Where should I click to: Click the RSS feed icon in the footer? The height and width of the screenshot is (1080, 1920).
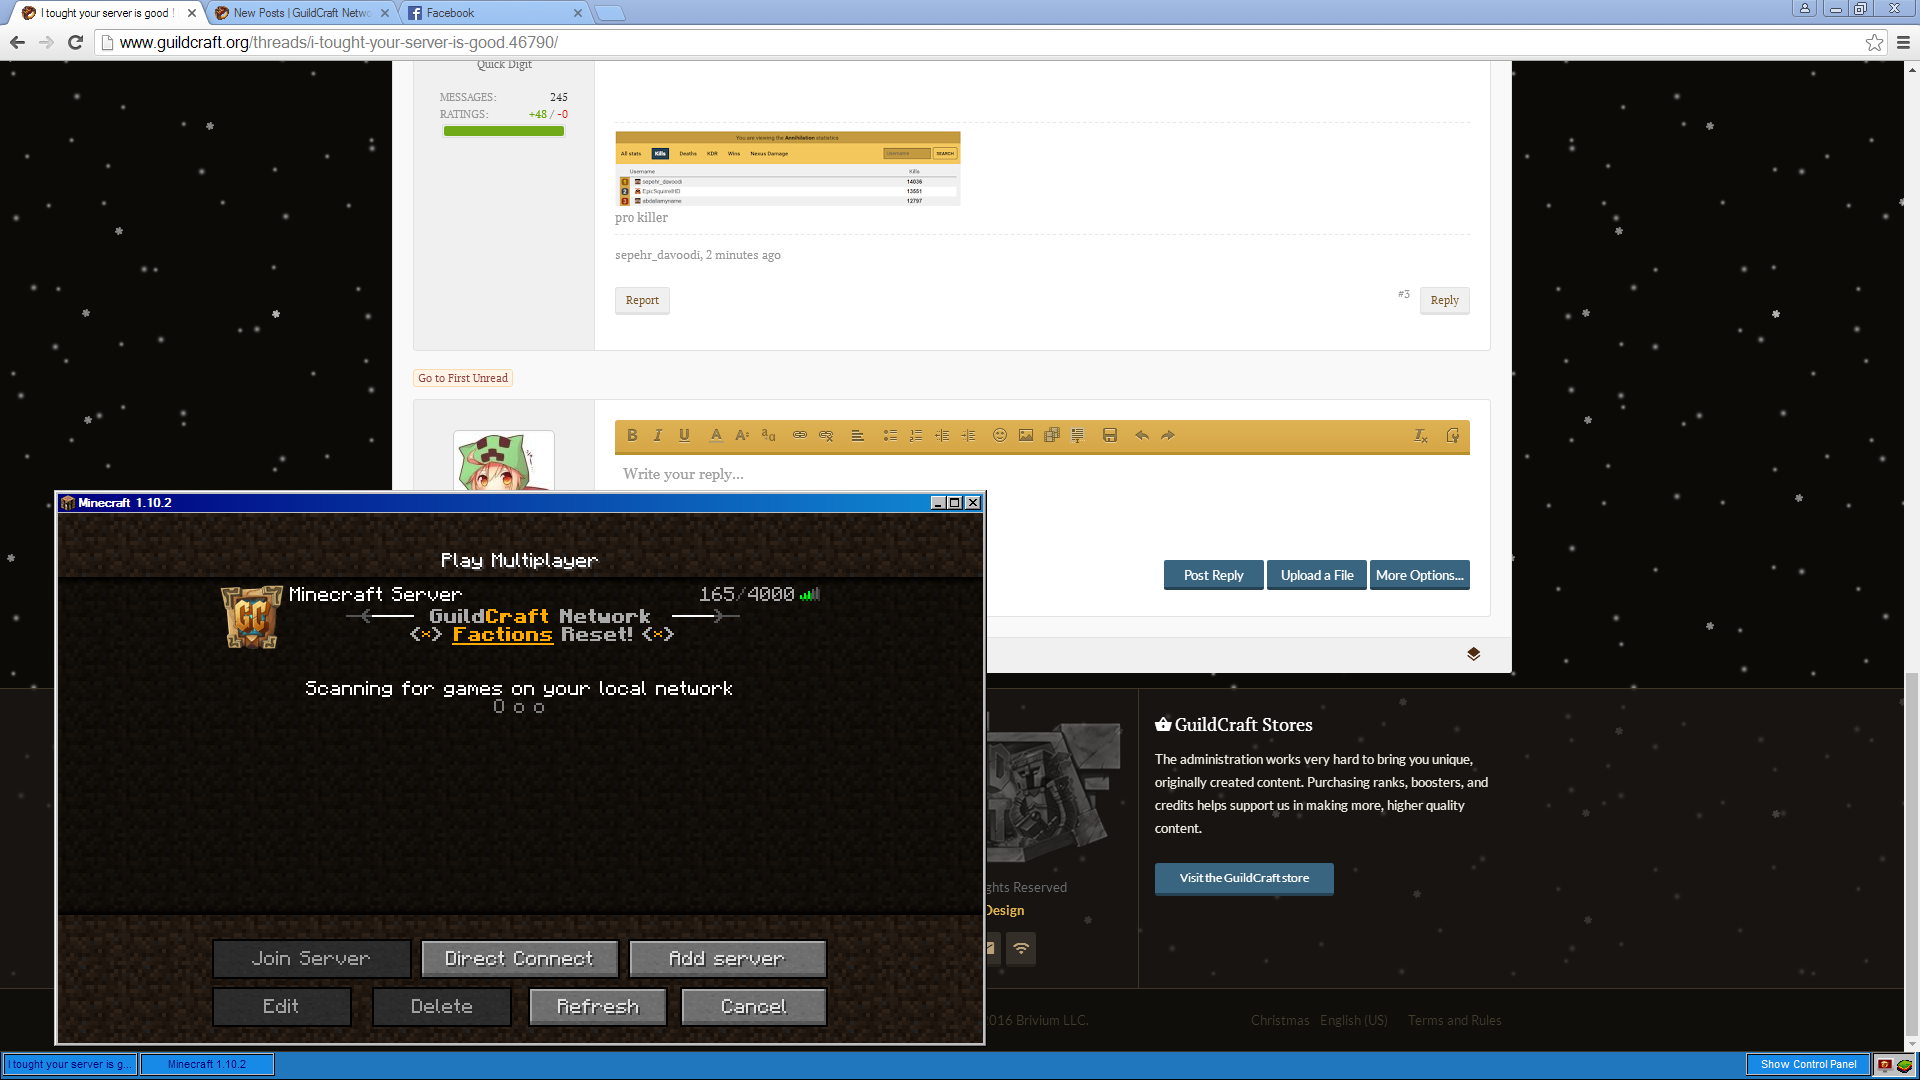tap(1021, 948)
